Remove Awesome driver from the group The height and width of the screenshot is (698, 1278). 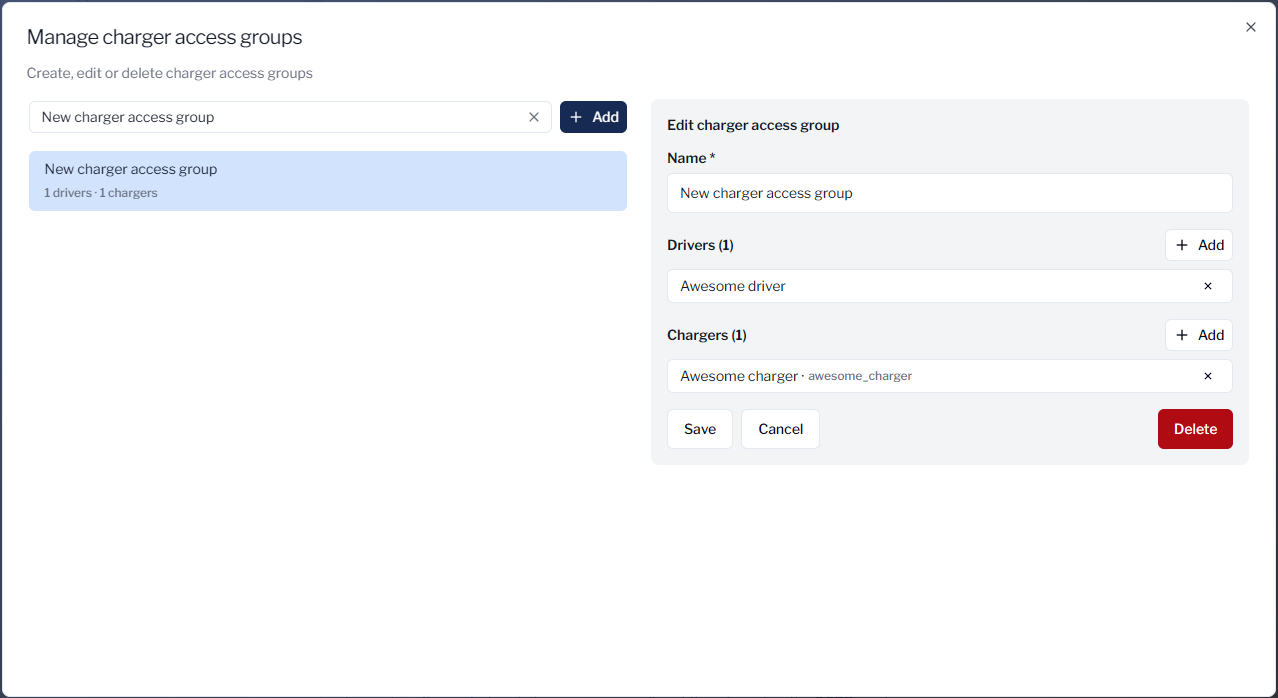coord(1207,286)
